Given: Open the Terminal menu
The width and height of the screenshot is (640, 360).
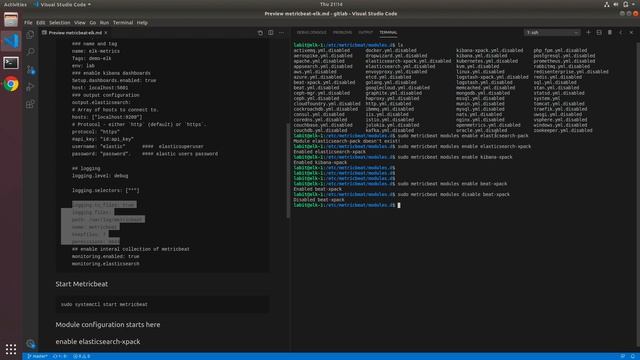Looking at the screenshot, I should pyautogui.click(x=123, y=22).
